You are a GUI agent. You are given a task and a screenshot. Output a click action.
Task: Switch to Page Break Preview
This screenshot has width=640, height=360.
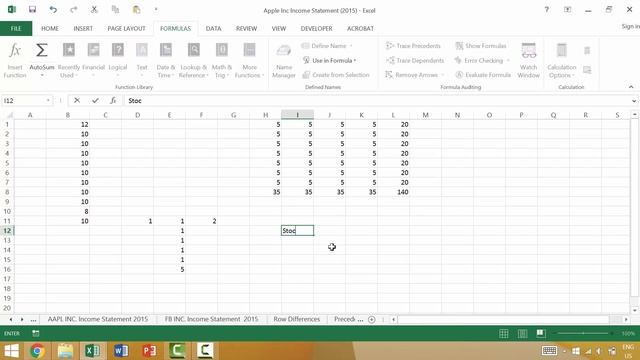click(541, 333)
